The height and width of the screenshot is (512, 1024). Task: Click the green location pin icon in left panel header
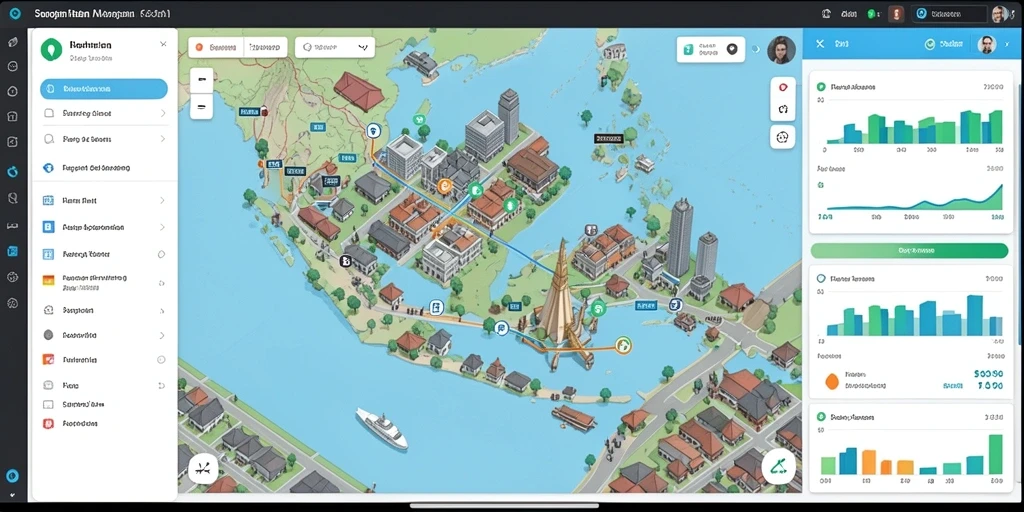click(51, 50)
